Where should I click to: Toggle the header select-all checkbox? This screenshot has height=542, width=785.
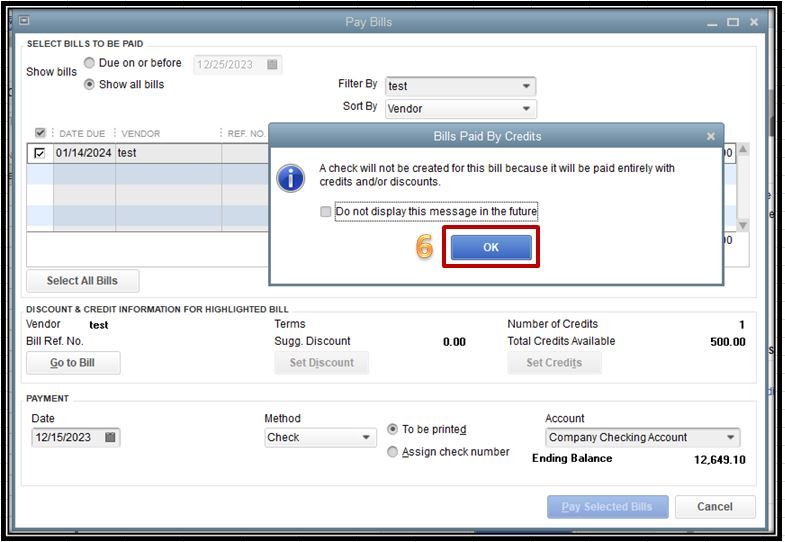point(40,133)
